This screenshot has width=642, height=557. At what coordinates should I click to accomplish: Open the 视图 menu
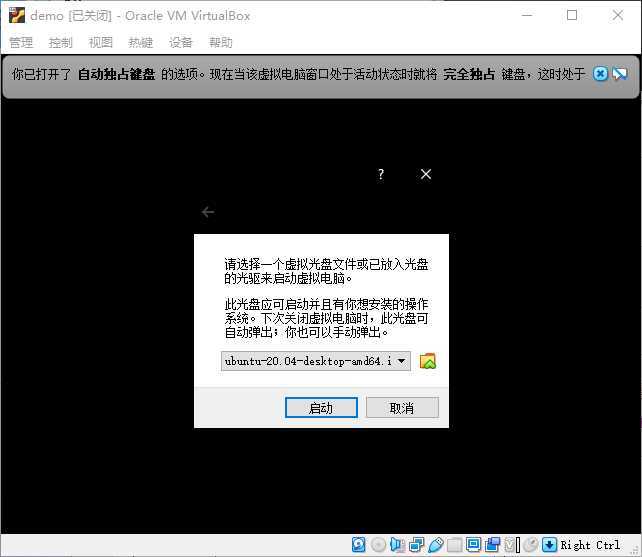point(101,42)
